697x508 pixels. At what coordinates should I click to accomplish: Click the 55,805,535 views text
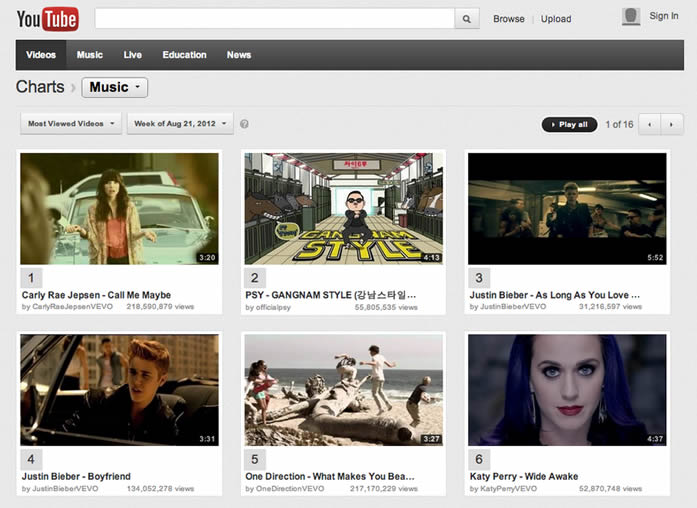(386, 307)
